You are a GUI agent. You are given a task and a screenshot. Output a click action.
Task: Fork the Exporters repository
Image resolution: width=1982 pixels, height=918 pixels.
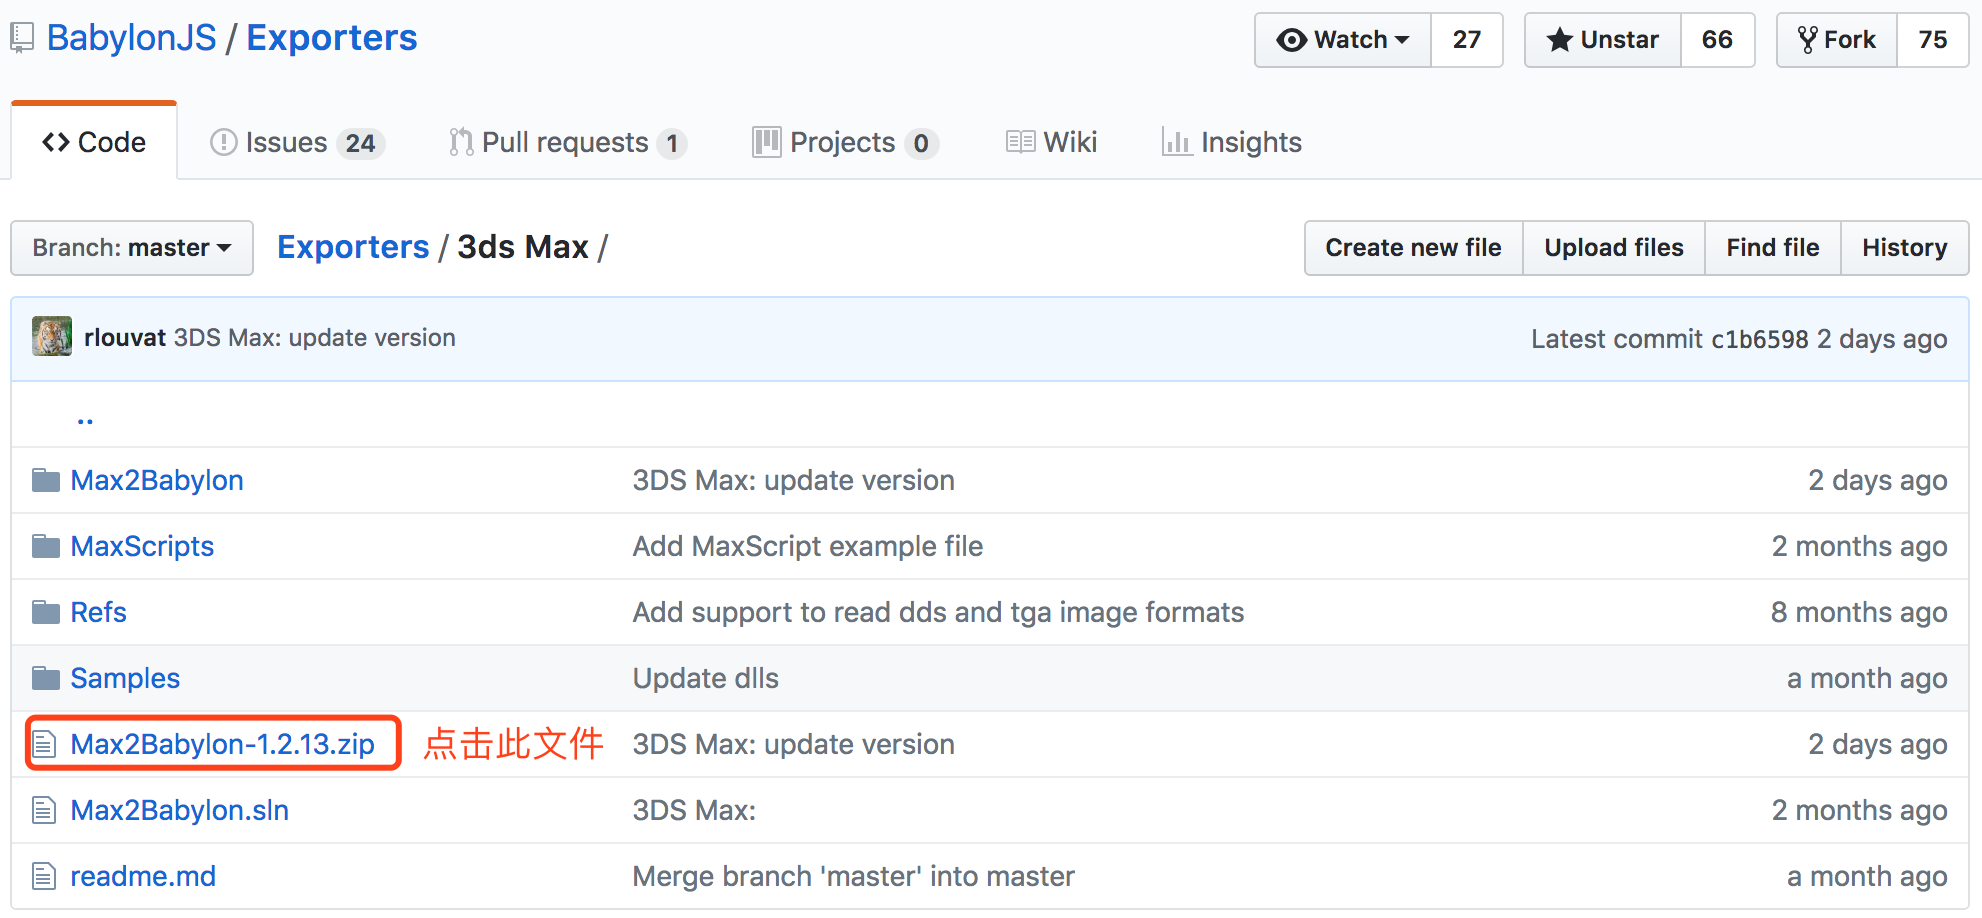[x=1836, y=40]
